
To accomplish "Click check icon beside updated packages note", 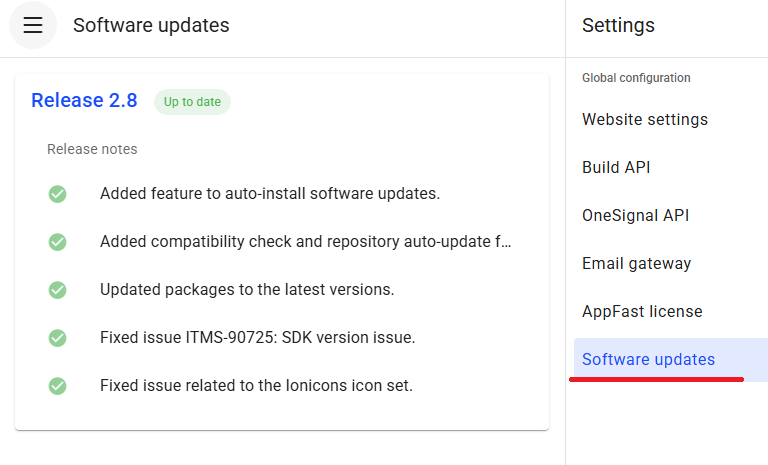I will [x=58, y=290].
